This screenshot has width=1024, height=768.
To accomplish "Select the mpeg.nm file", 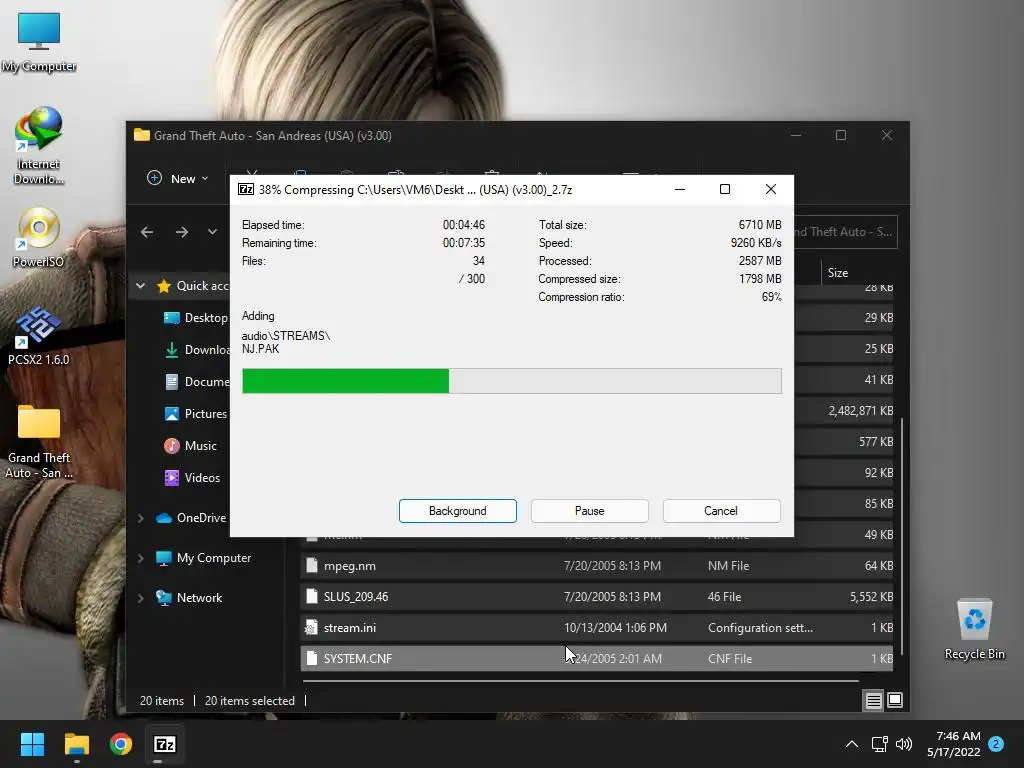I will 596,566.
